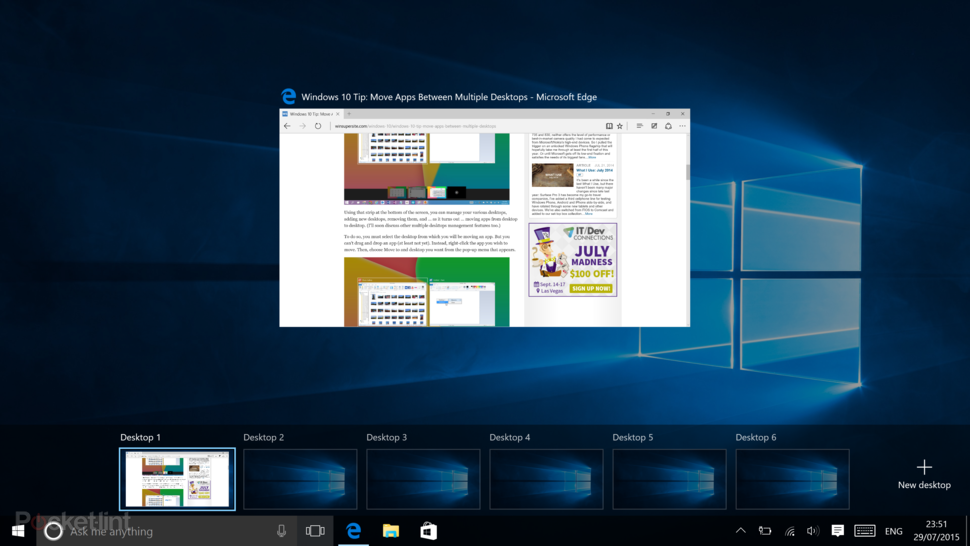Open Edge More actions ellipsis menu
Viewport: 970px width, 546px height.
(682, 126)
